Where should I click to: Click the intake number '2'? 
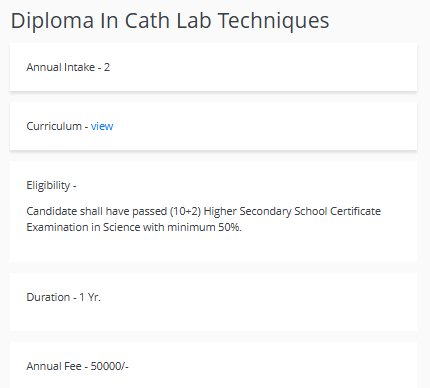pos(107,67)
